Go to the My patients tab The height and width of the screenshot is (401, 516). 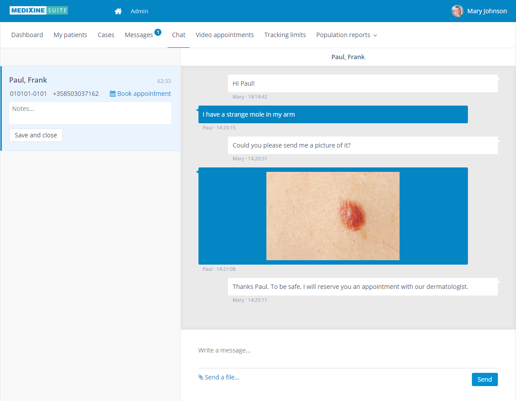(x=70, y=35)
